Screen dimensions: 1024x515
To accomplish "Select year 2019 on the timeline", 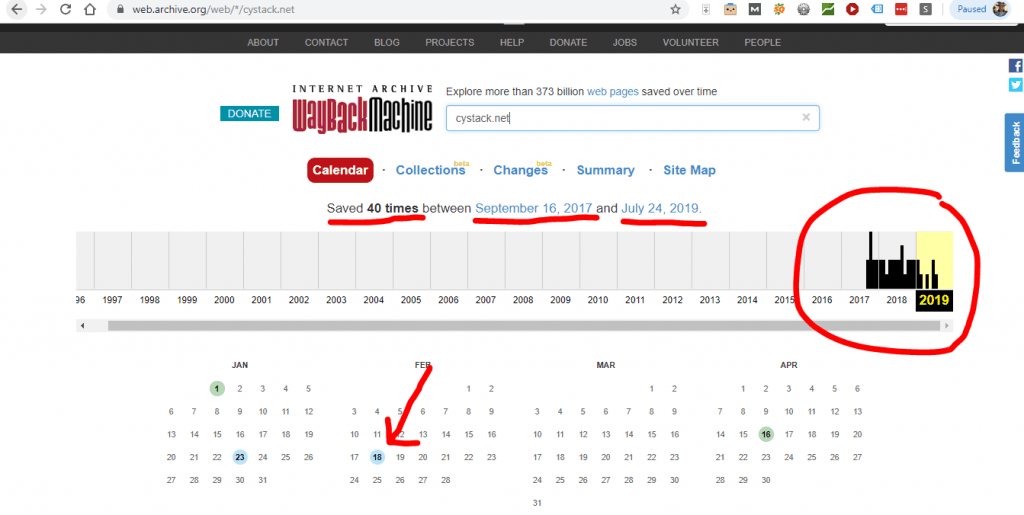I will (x=934, y=300).
